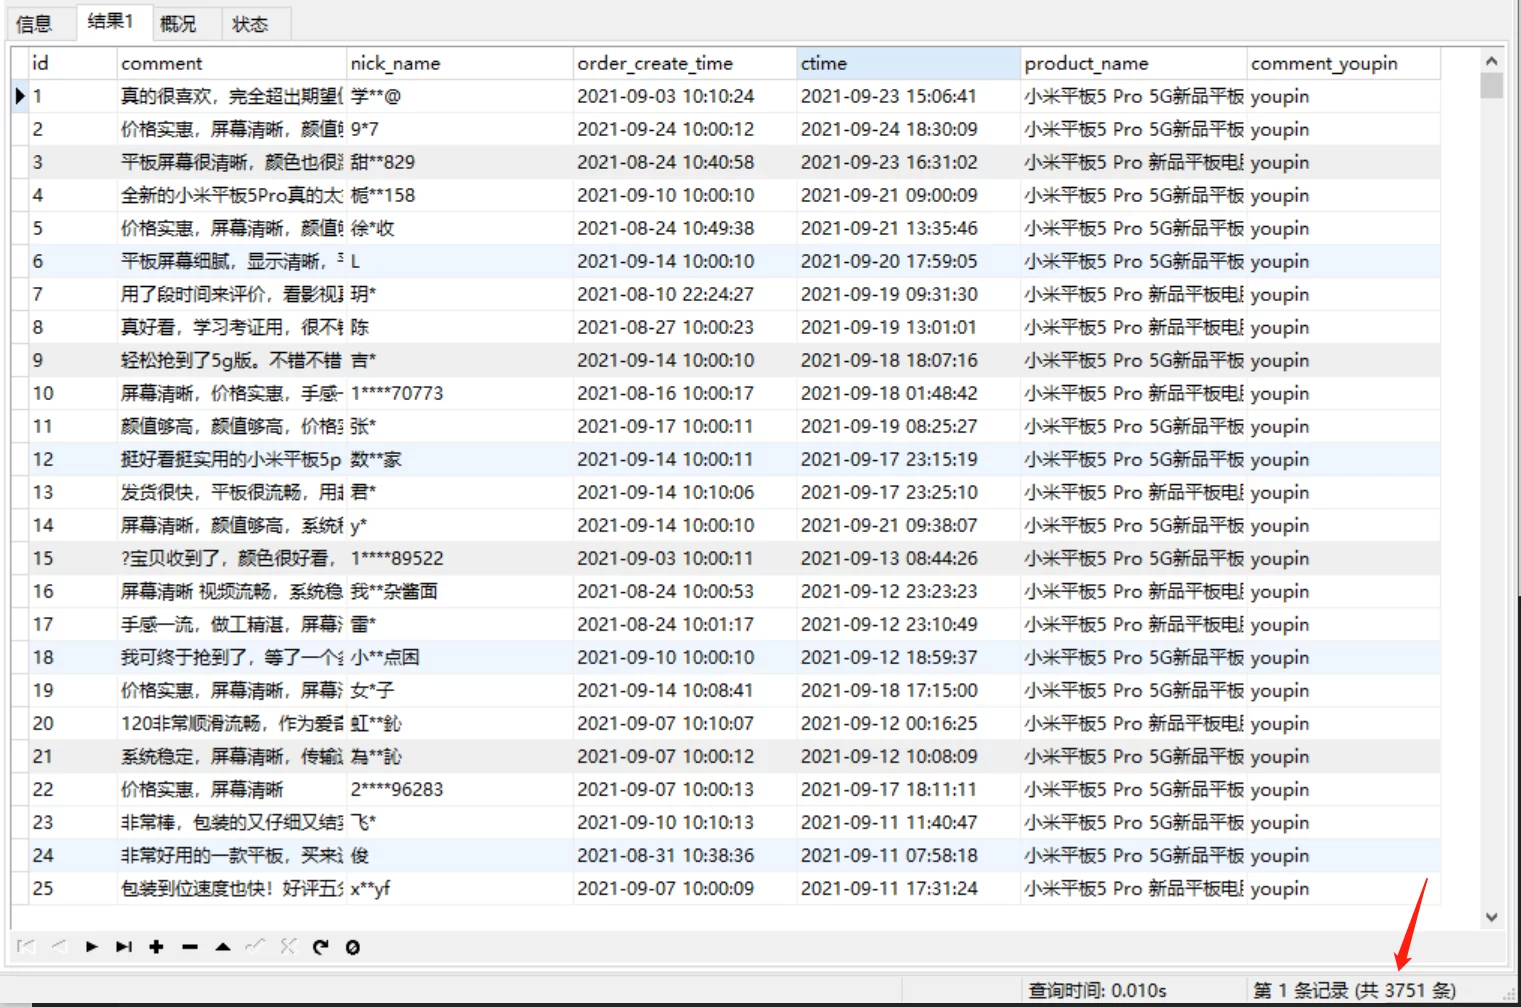This screenshot has width=1521, height=1007.
Task: Add new record plus icon
Action: coord(156,946)
